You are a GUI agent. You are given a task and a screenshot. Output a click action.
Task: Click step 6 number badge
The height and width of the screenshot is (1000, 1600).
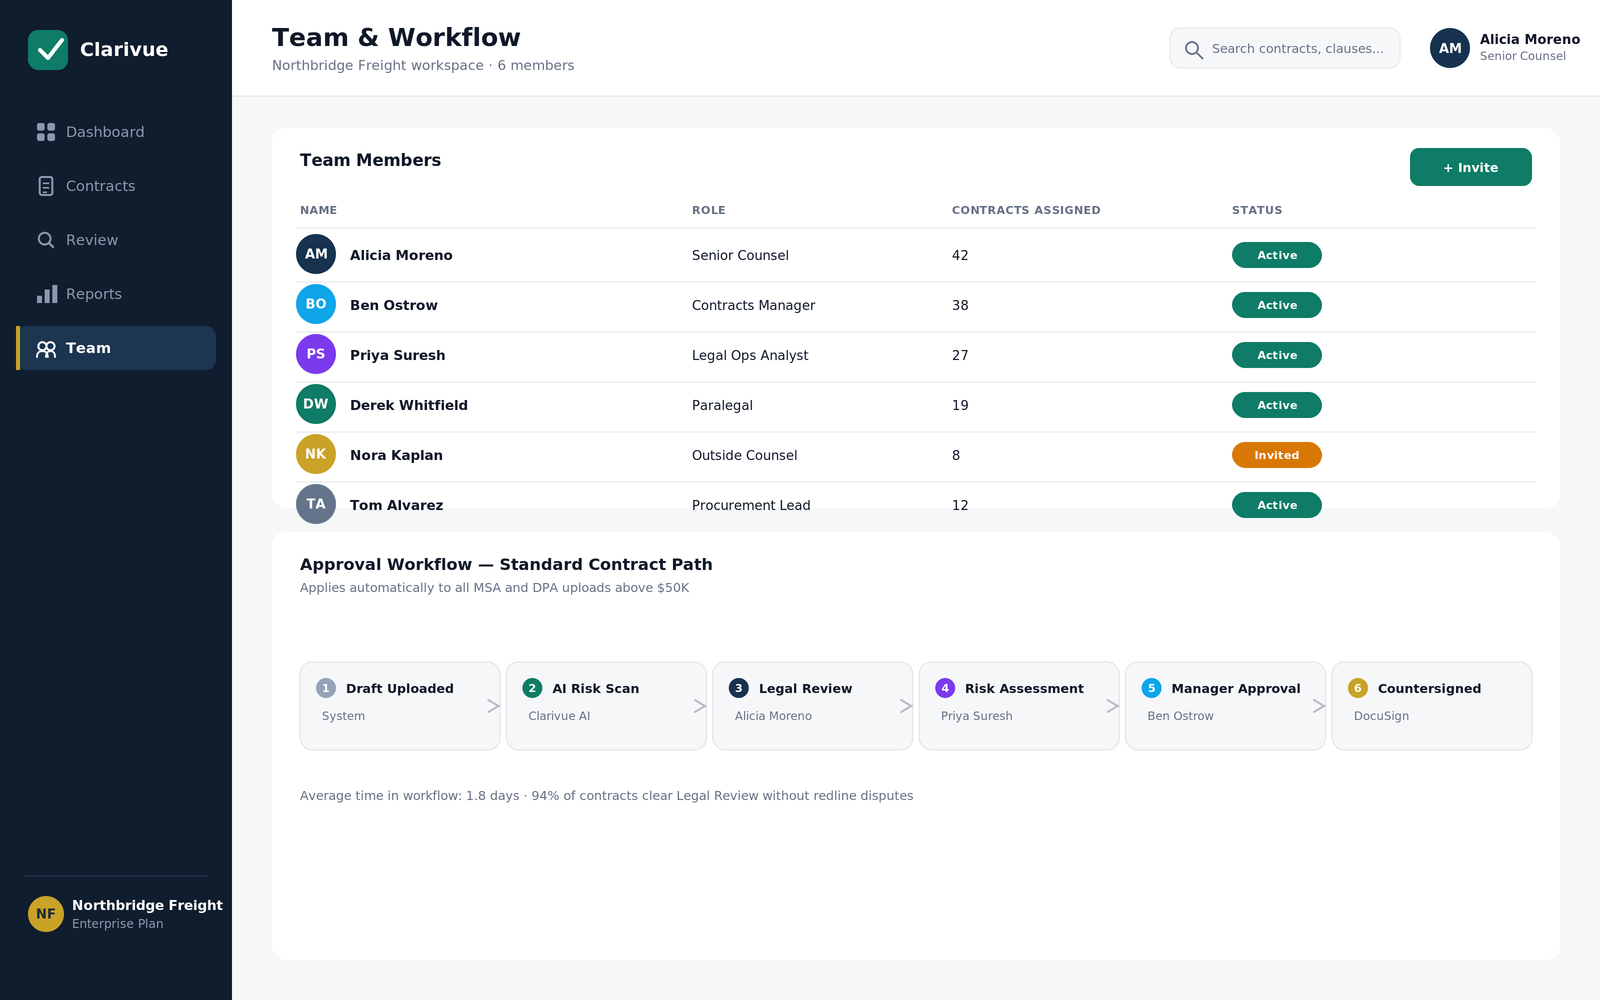[1358, 688]
